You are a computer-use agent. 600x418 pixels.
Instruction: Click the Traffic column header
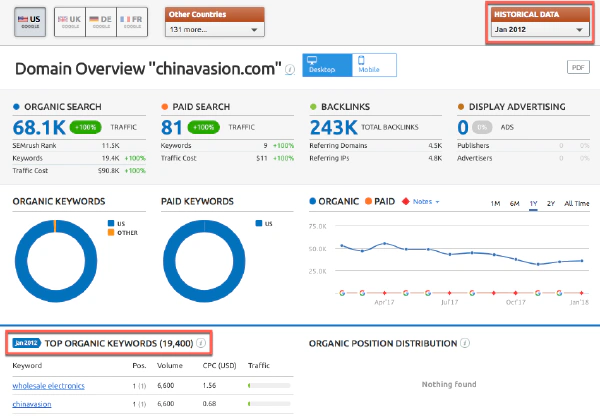click(x=259, y=366)
